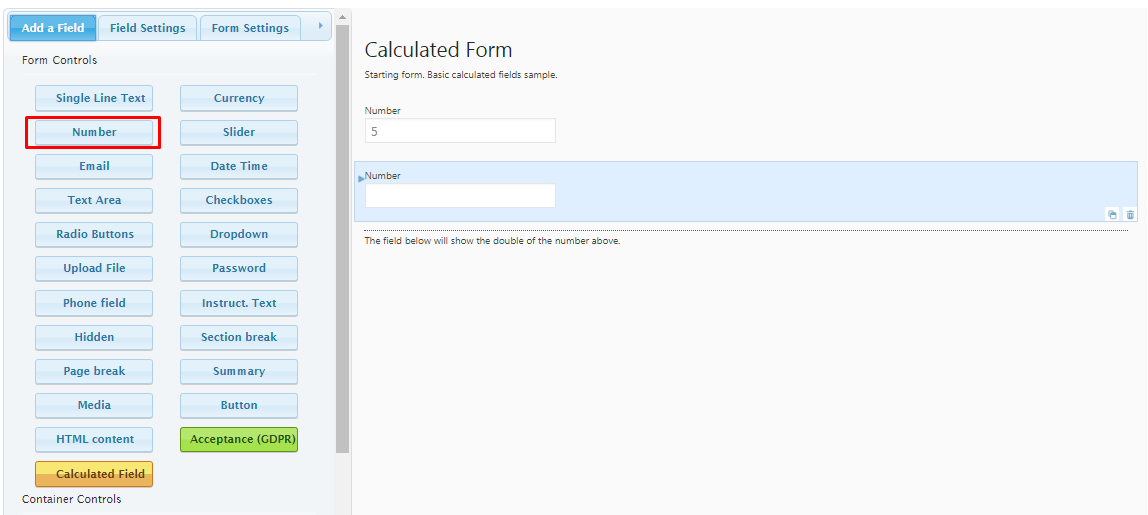This screenshot has width=1148, height=515.
Task: Select the Calculated Form title
Action: [439, 50]
